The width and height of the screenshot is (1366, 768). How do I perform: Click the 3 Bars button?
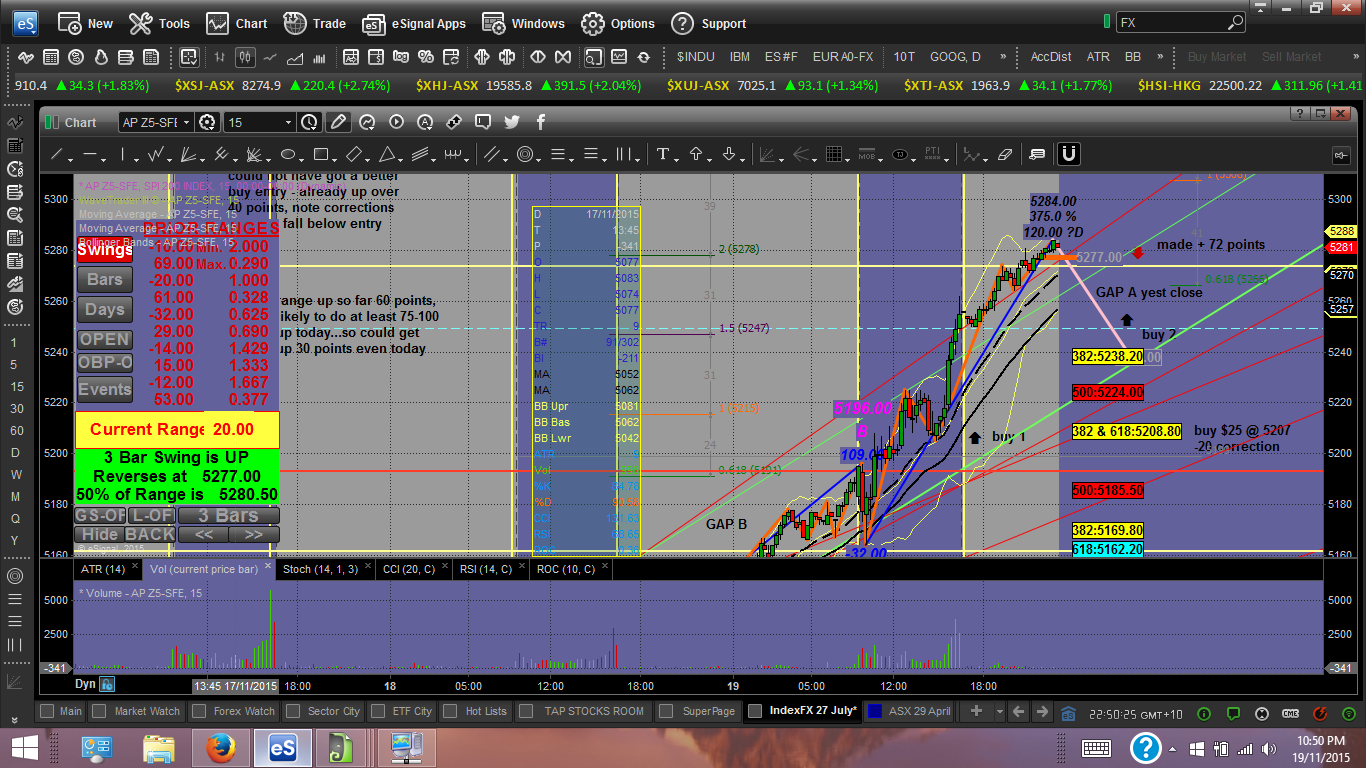coord(228,516)
